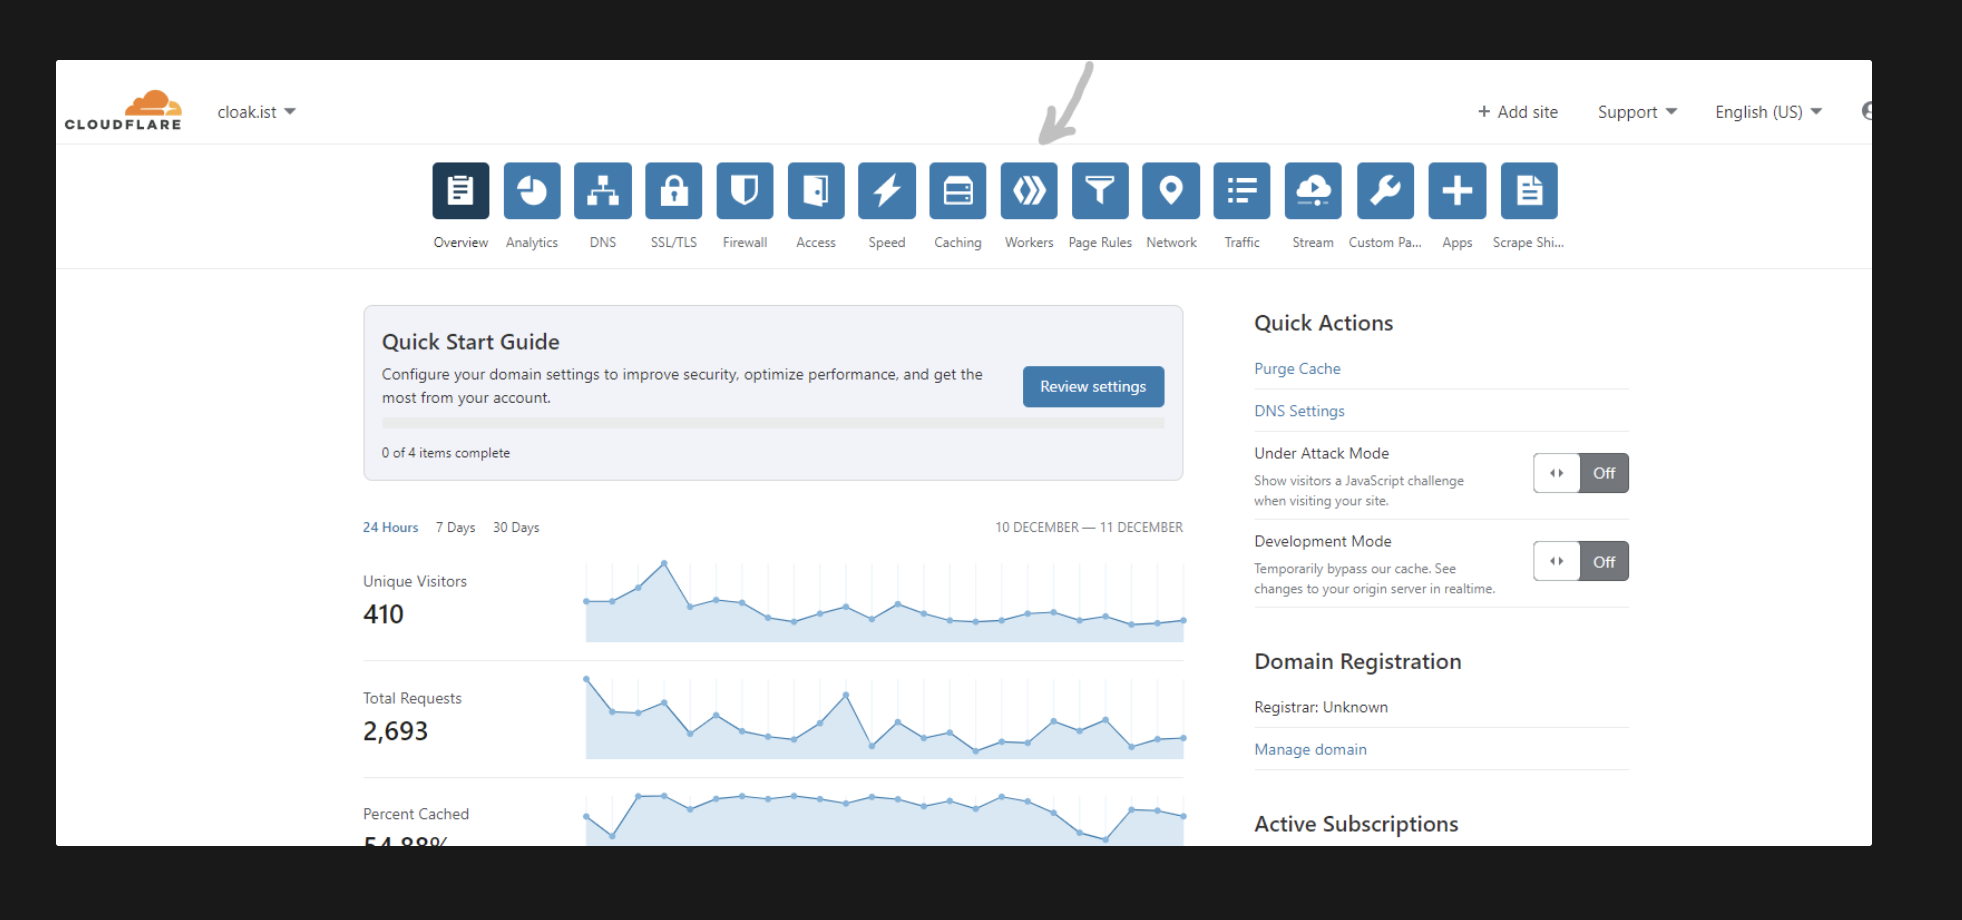This screenshot has width=1962, height=920.
Task: Toggle Under Attack Mode switch
Action: pyautogui.click(x=1580, y=473)
